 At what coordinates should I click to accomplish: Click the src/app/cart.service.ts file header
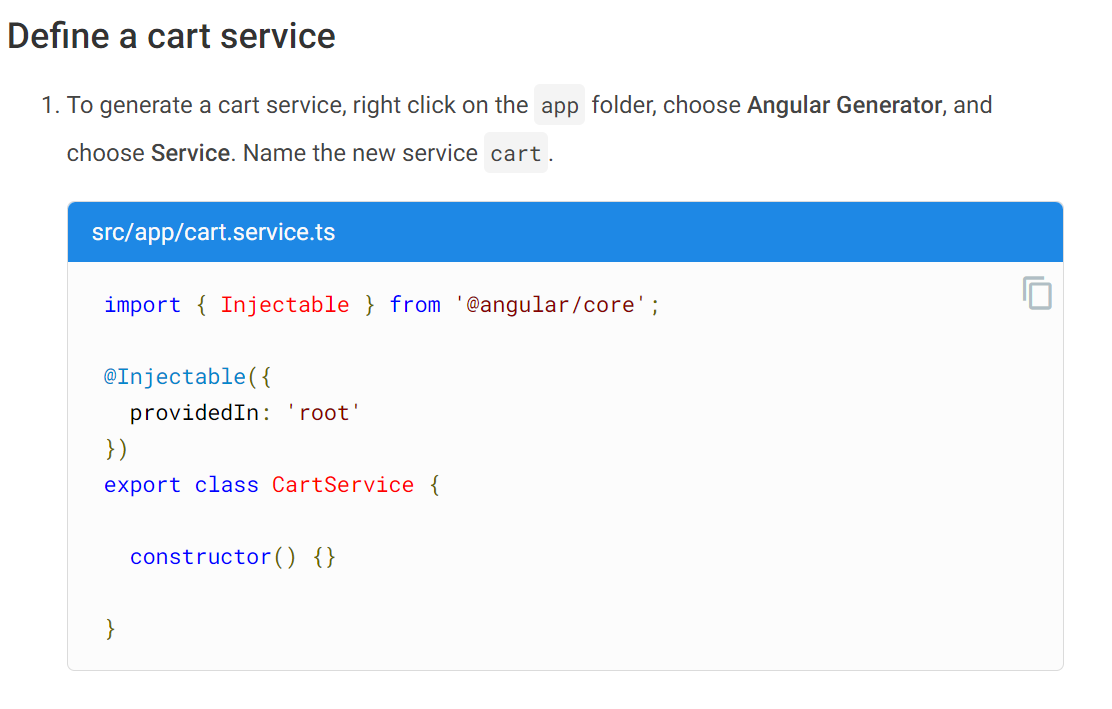[x=565, y=232]
